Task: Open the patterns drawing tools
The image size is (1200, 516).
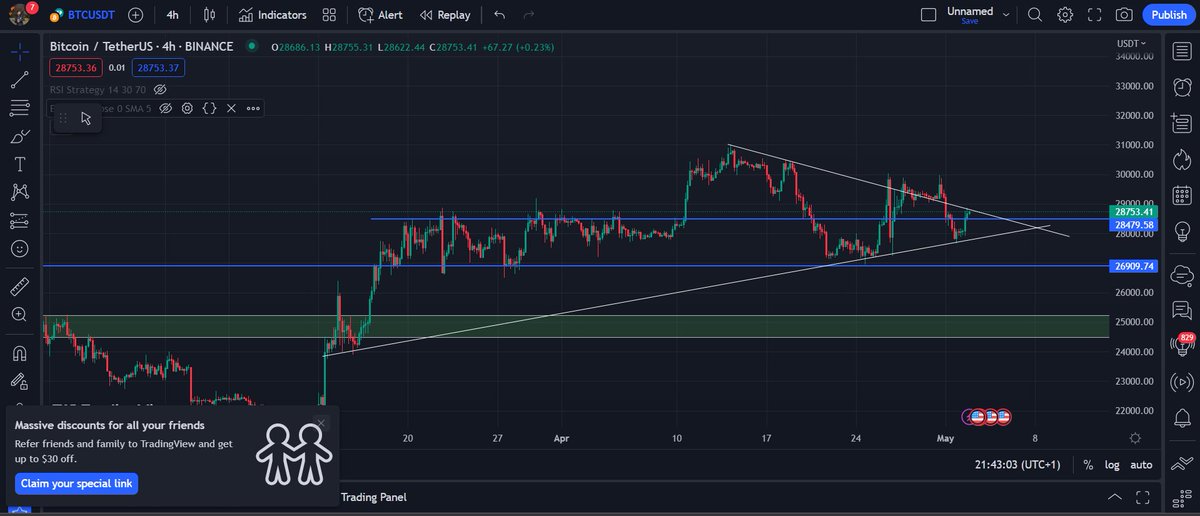Action: click(x=19, y=192)
